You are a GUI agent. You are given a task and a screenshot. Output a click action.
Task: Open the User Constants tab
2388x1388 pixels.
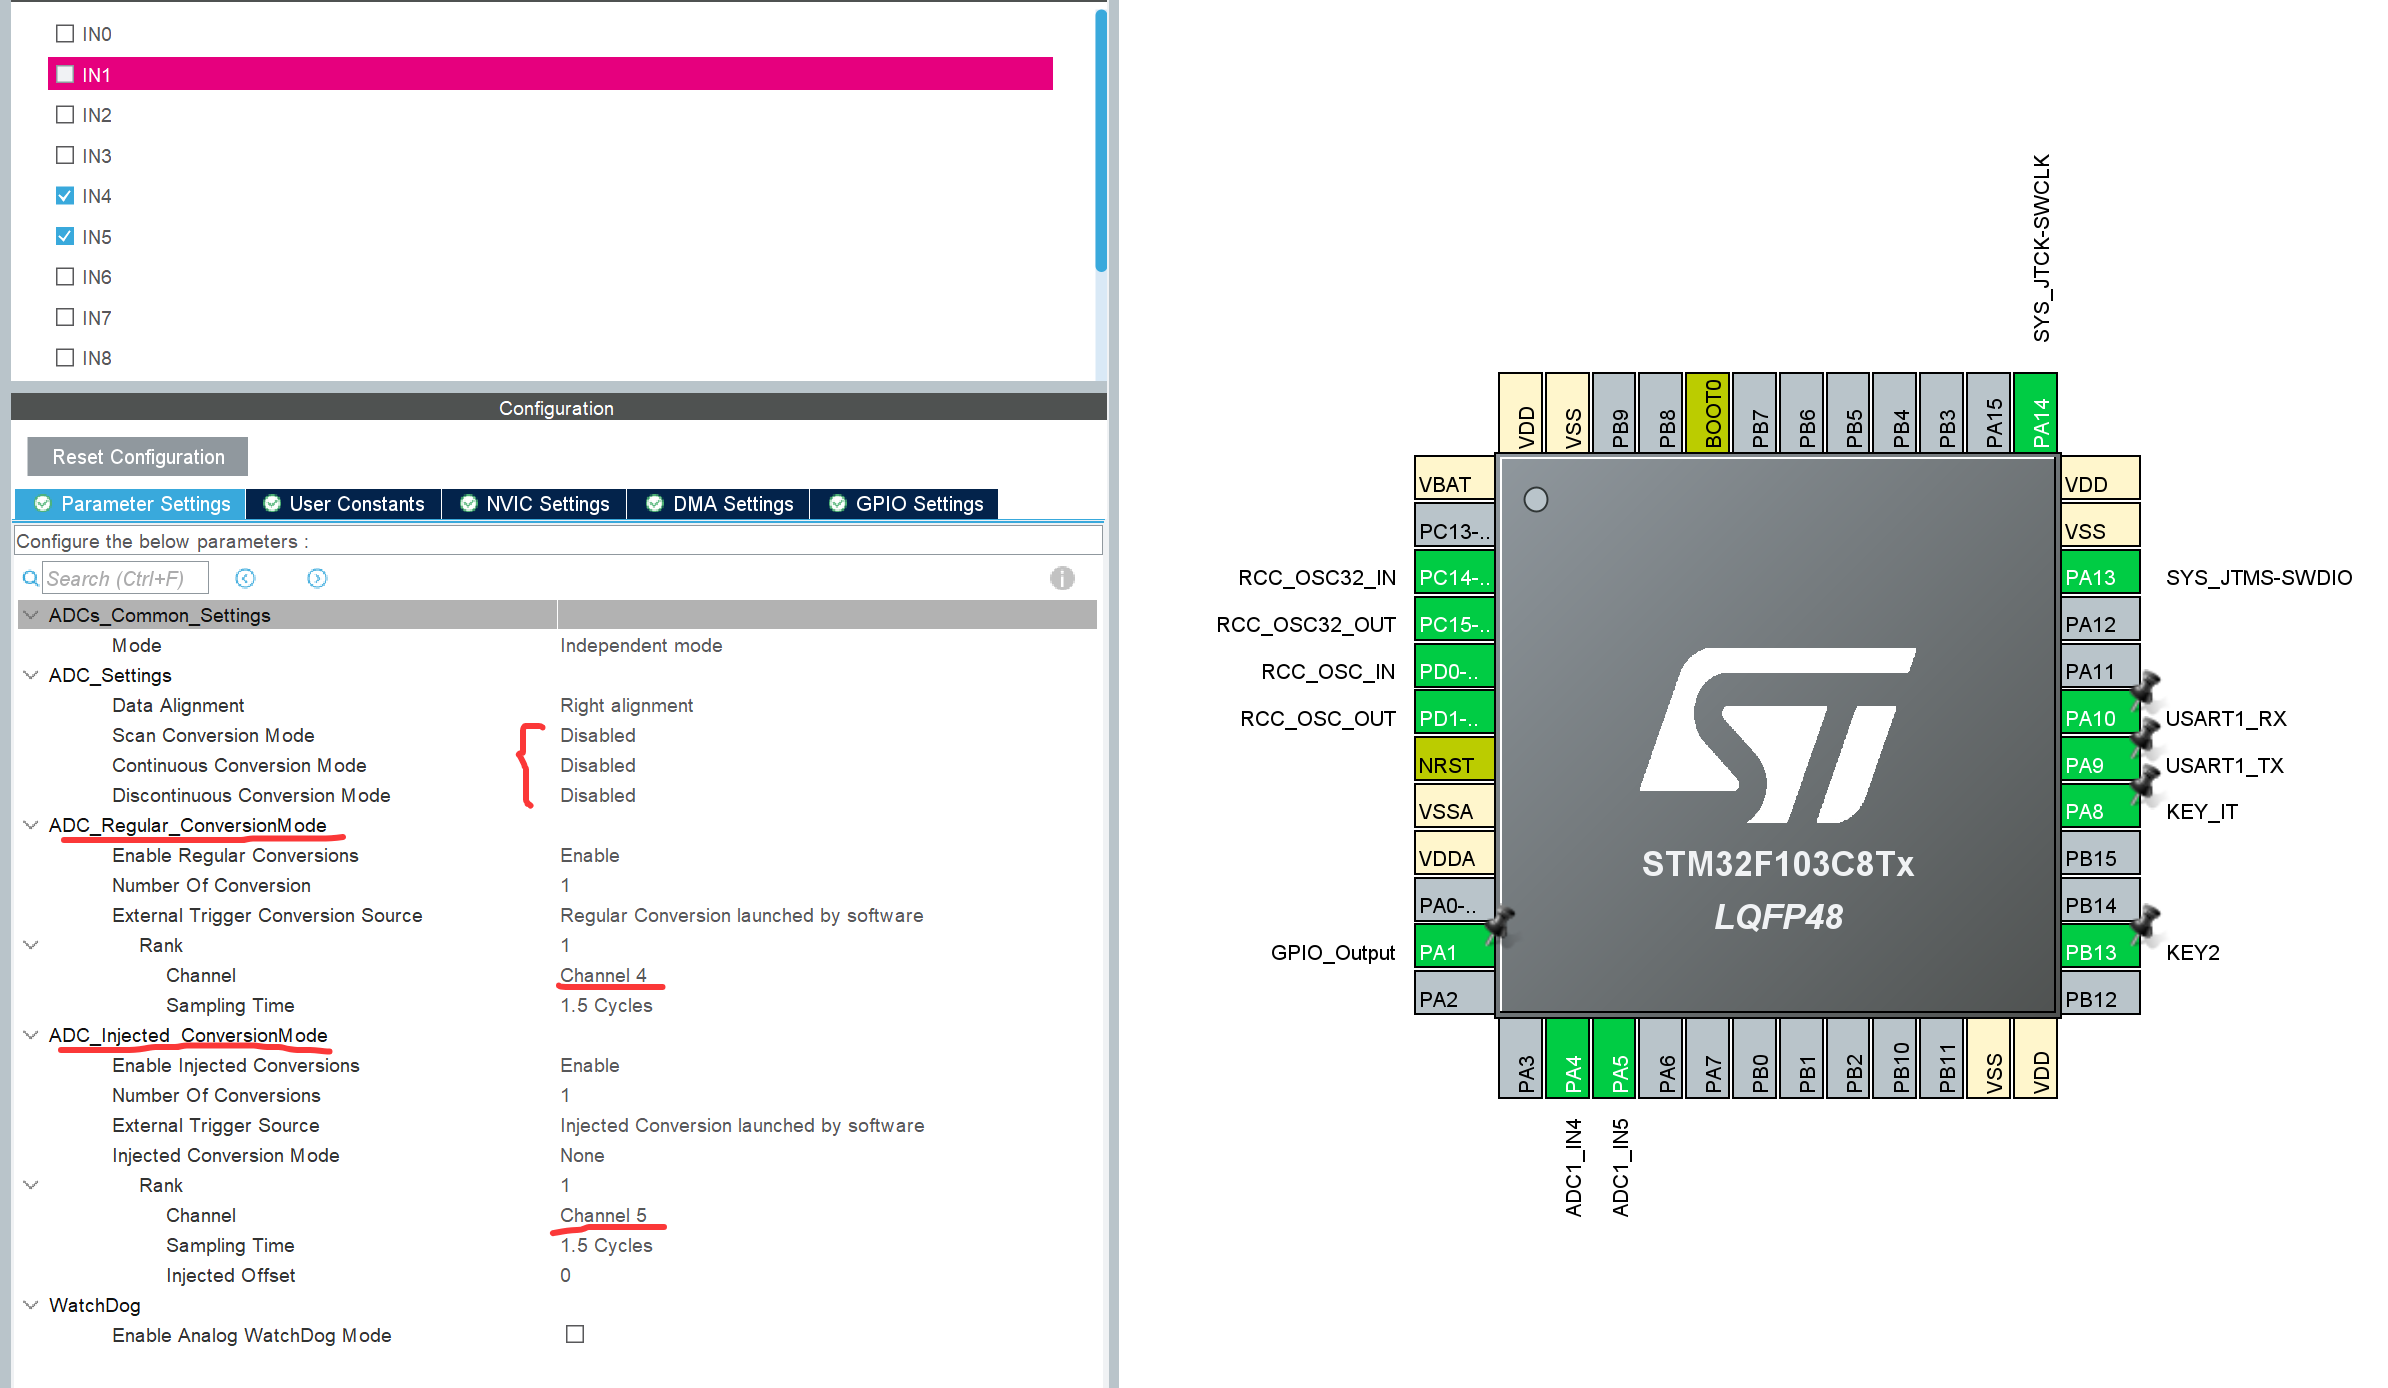[344, 504]
